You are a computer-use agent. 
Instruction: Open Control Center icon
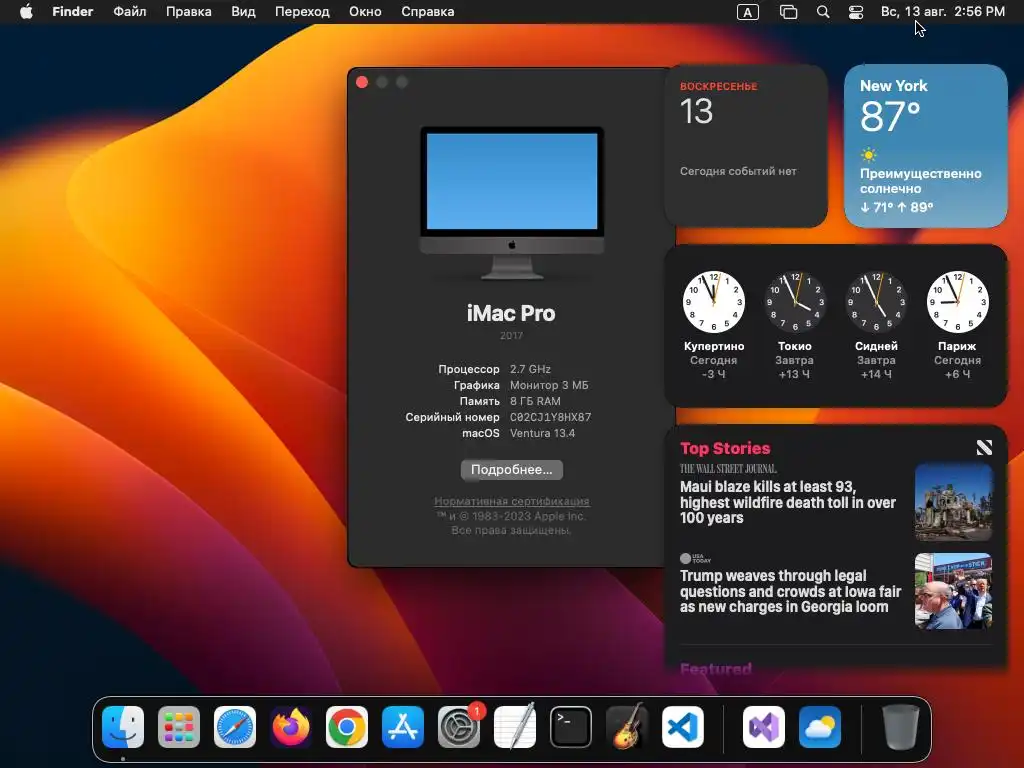pyautogui.click(x=856, y=12)
